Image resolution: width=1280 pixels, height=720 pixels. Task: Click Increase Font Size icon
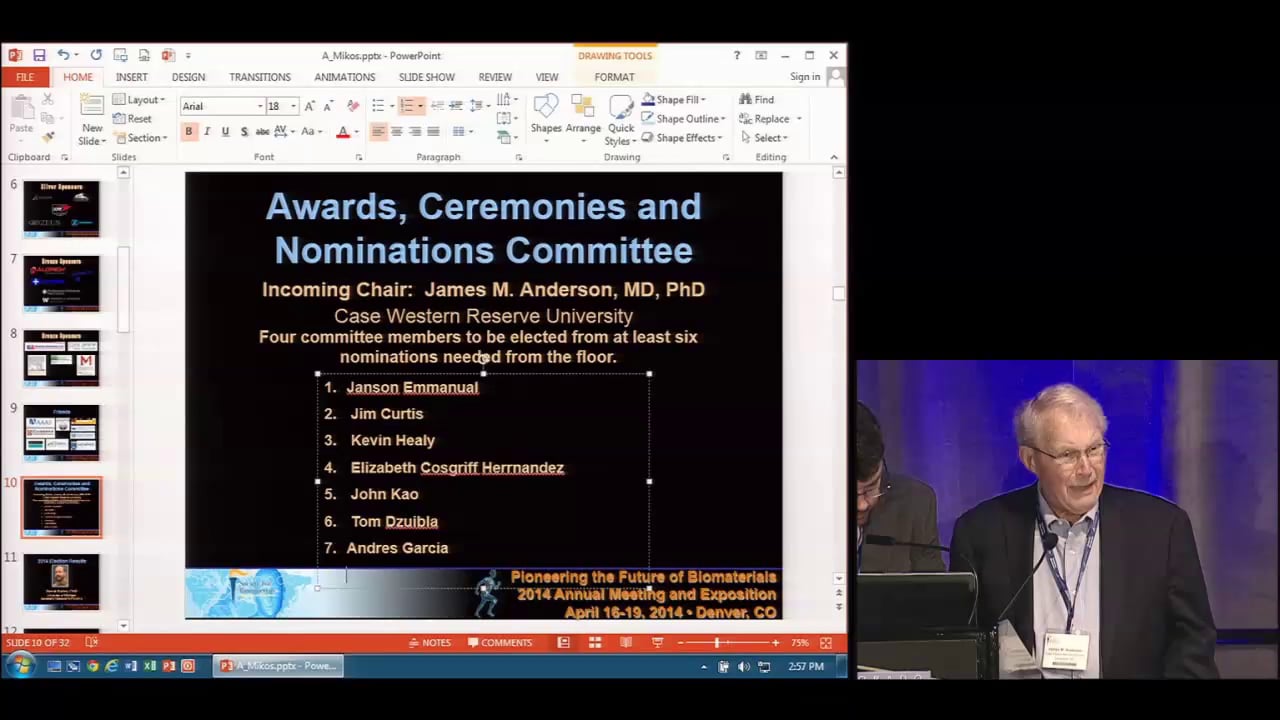click(309, 106)
